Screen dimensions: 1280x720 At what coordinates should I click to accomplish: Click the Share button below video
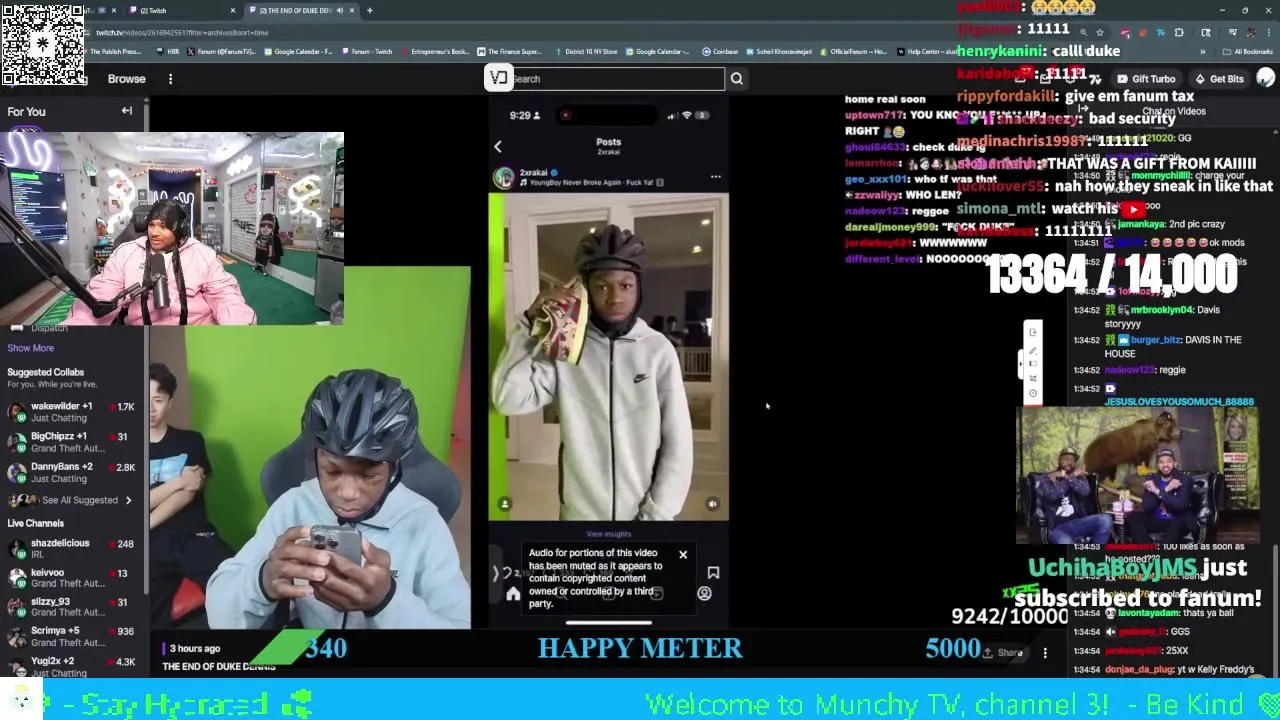pyautogui.click(x=1003, y=653)
